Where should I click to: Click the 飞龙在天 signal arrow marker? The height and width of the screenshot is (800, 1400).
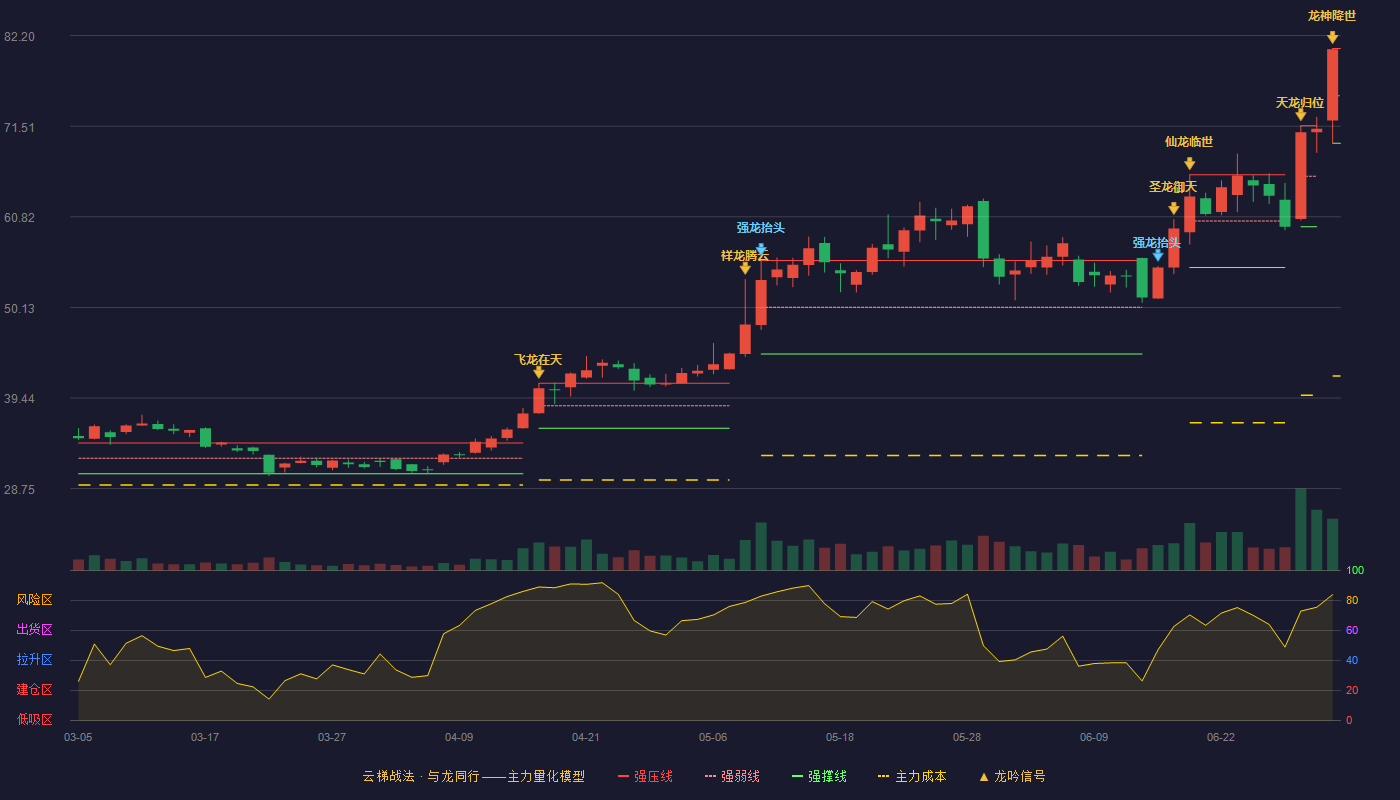coord(538,372)
